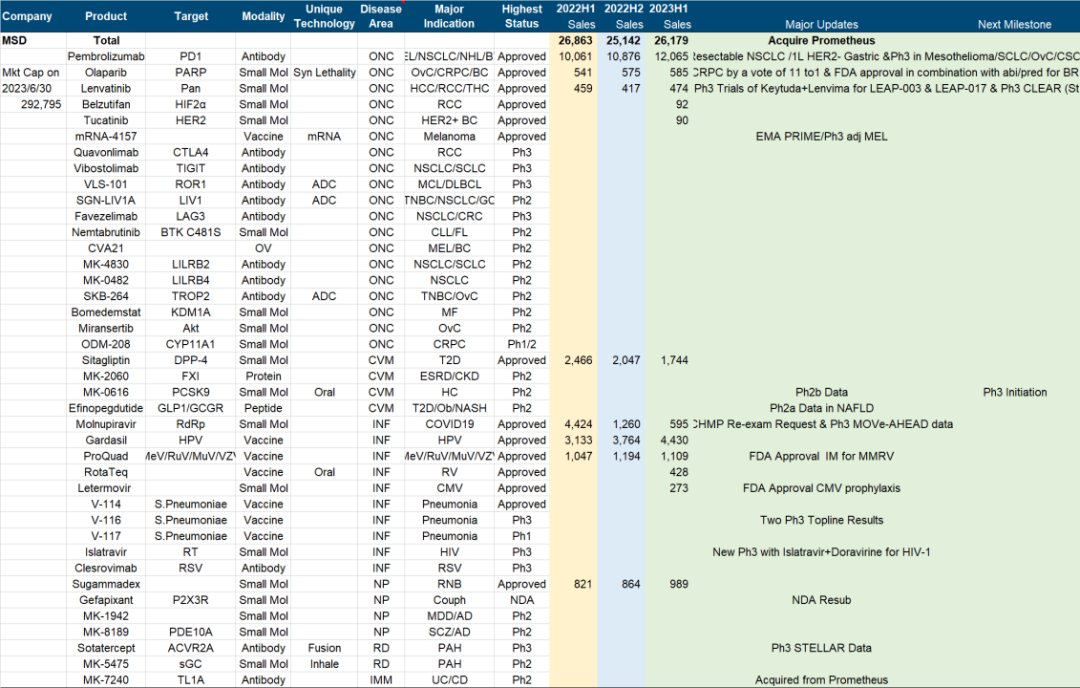Select the Tucatinib product cell

106,120
